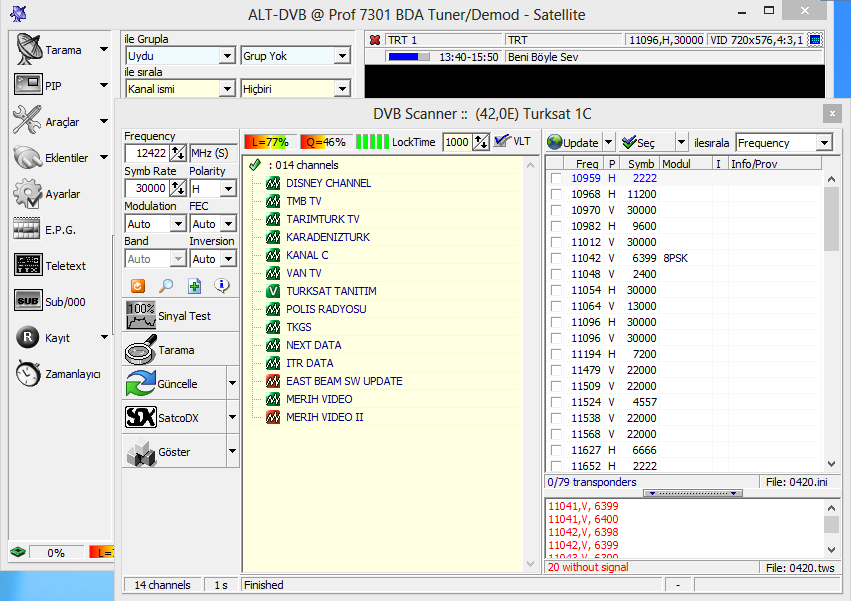Click the blue grid icon after VID info
This screenshot has width=851, height=601.
[815, 40]
